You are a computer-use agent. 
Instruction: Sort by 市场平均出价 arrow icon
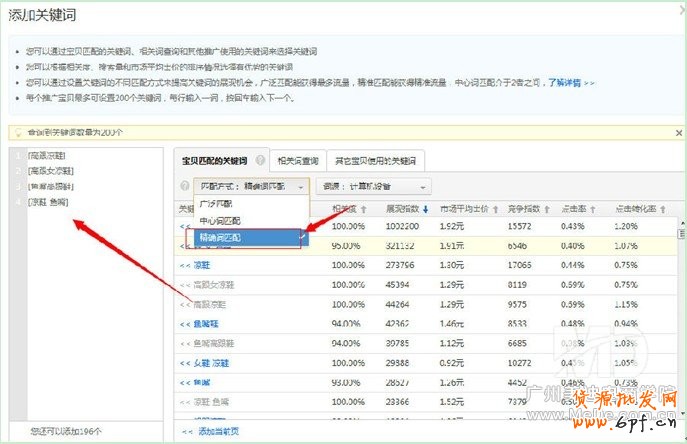tap(496, 210)
